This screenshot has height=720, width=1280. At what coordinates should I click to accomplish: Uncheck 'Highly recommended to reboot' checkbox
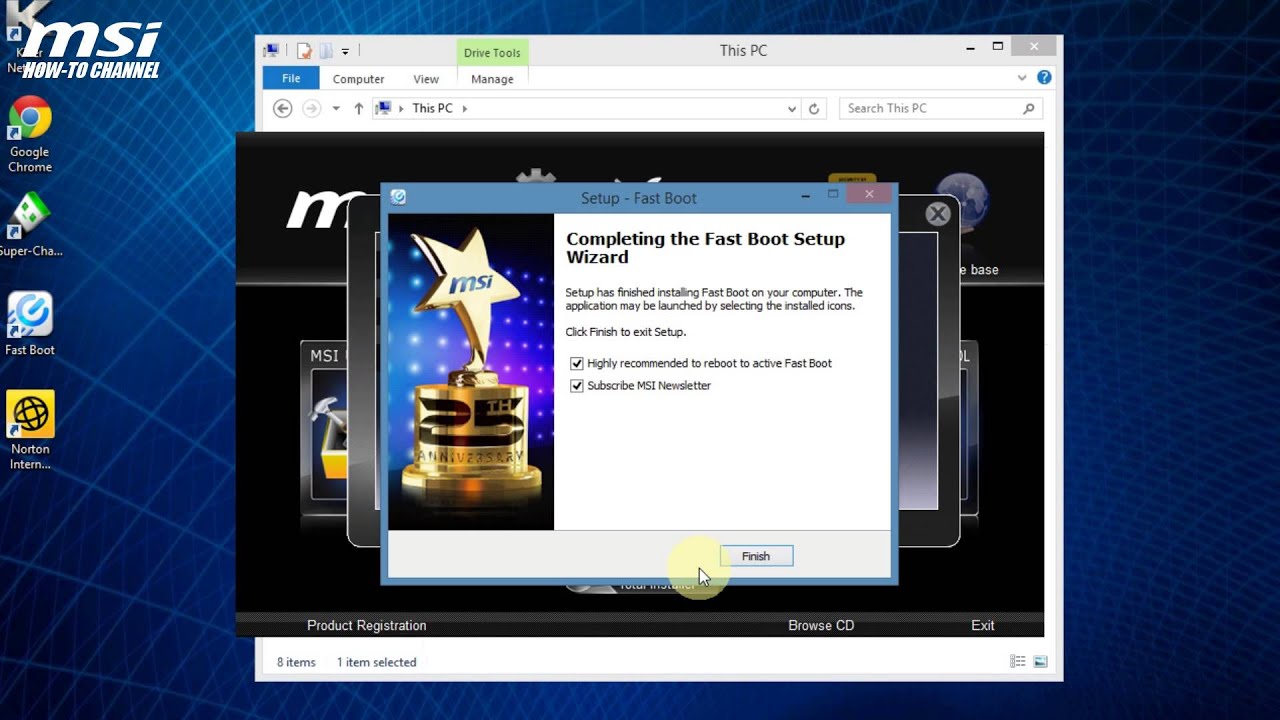[x=576, y=364]
